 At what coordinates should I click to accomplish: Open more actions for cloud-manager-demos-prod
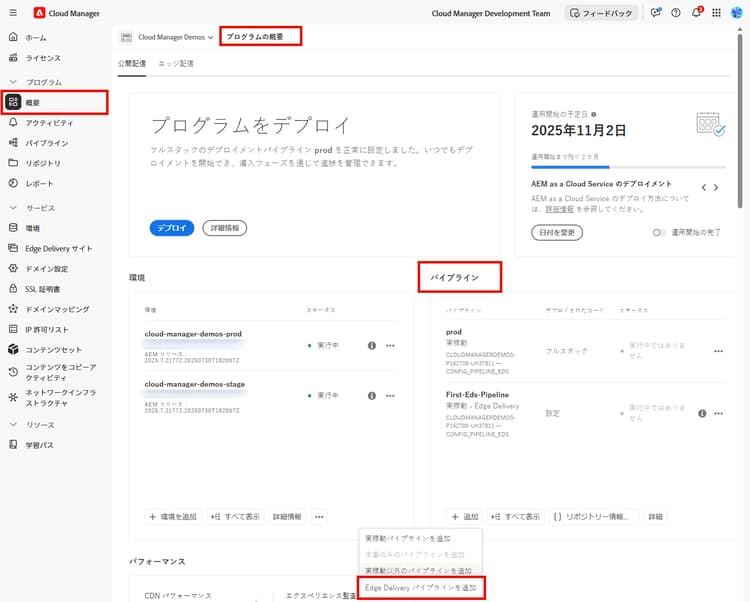click(x=390, y=345)
